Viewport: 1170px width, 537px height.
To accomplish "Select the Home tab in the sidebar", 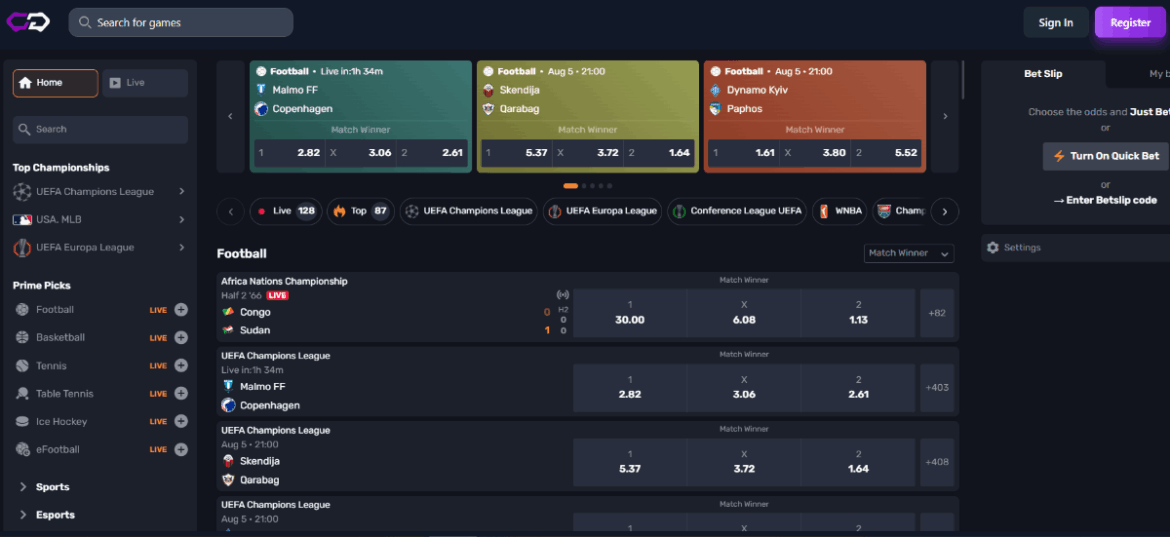I will pyautogui.click(x=55, y=83).
